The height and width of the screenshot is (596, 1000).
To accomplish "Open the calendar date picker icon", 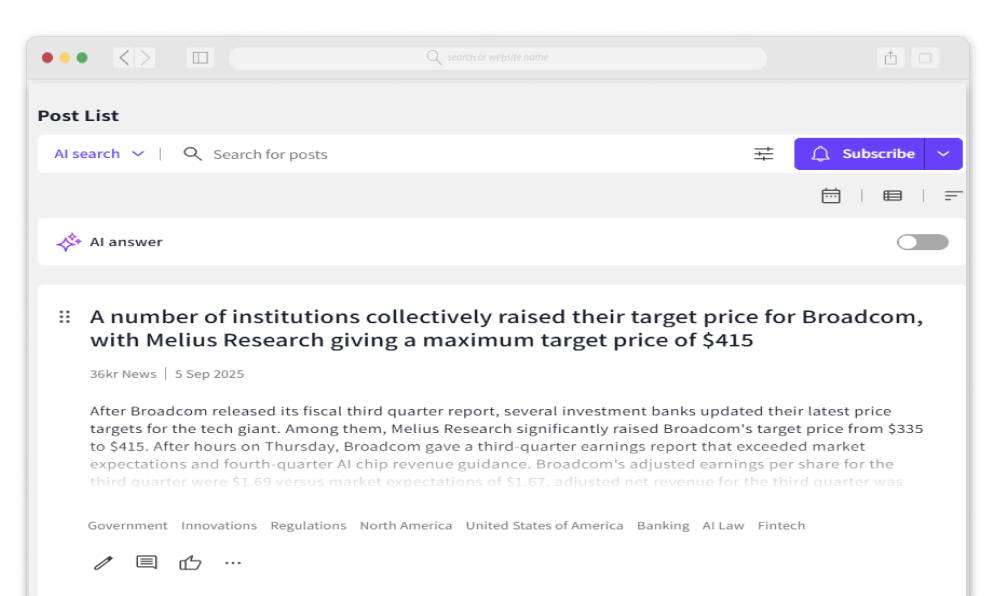I will tap(831, 196).
